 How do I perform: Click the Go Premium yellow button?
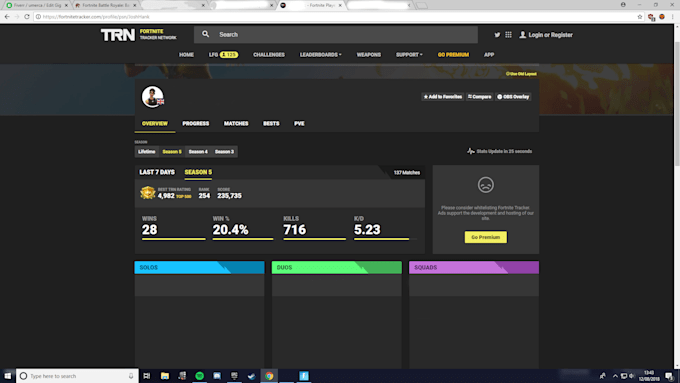pos(486,237)
